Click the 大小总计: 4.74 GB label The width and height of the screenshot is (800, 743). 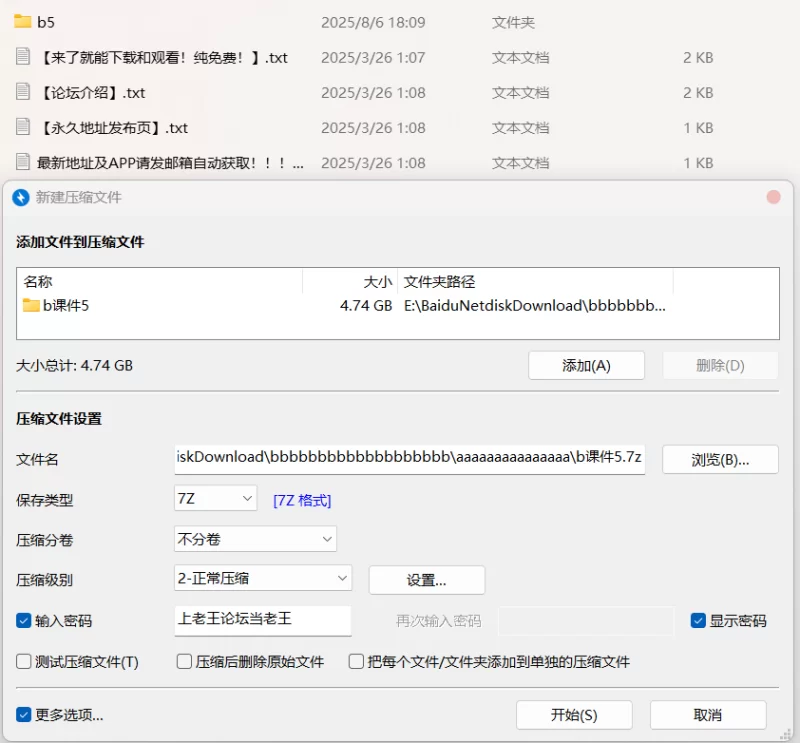[x=74, y=365]
